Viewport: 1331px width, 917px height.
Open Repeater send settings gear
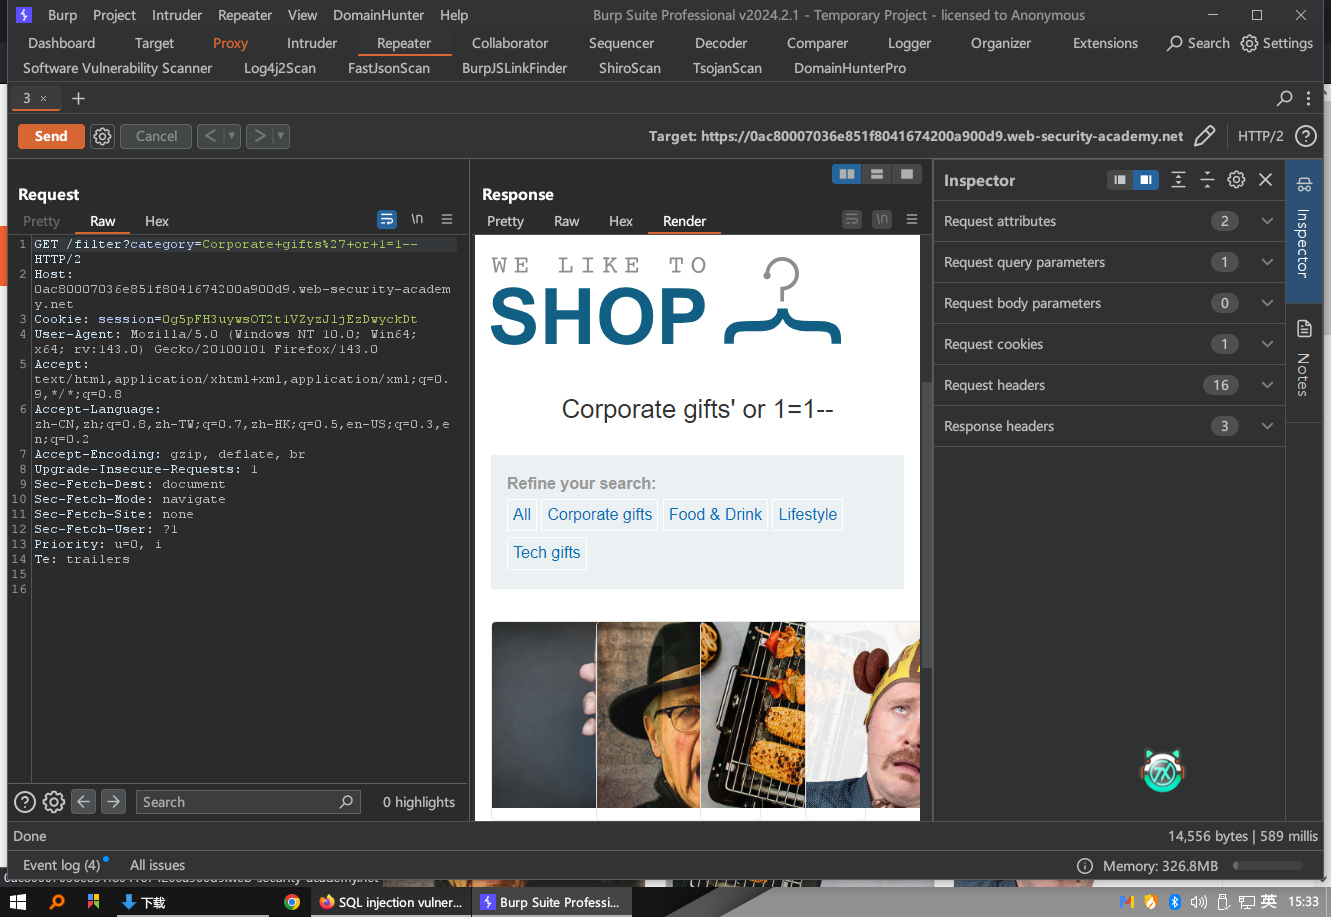tap(102, 136)
